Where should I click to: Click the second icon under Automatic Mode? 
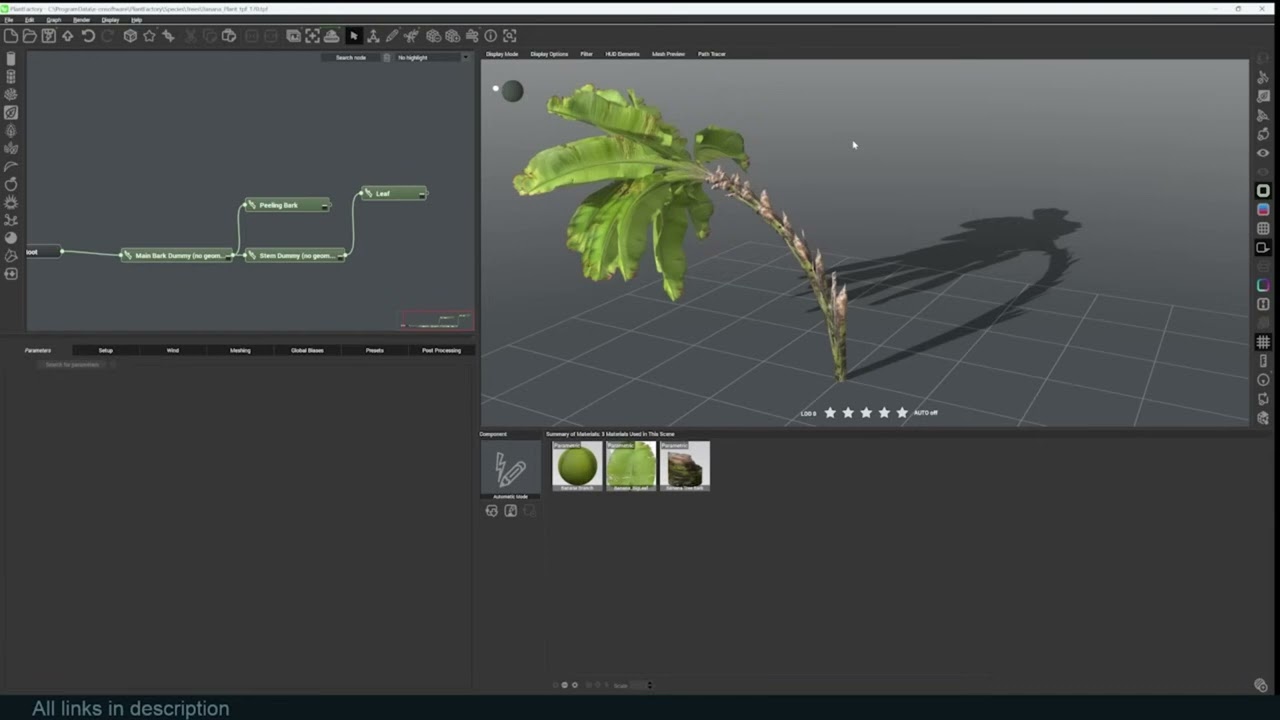coord(510,511)
